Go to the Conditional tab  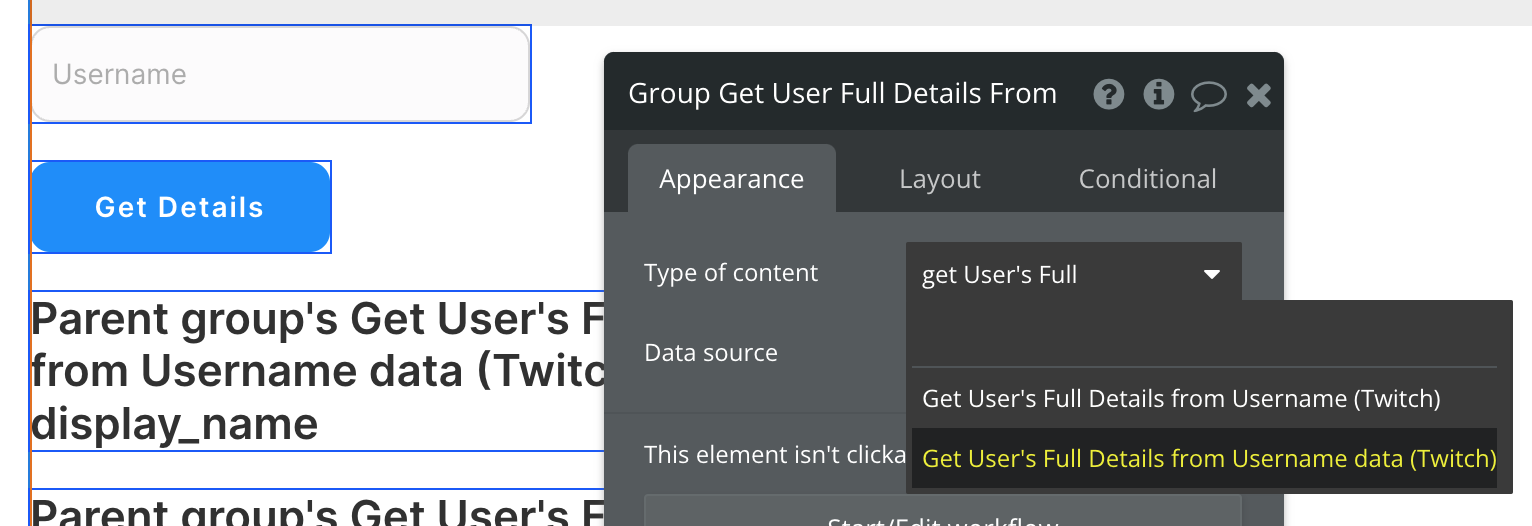[1147, 179]
